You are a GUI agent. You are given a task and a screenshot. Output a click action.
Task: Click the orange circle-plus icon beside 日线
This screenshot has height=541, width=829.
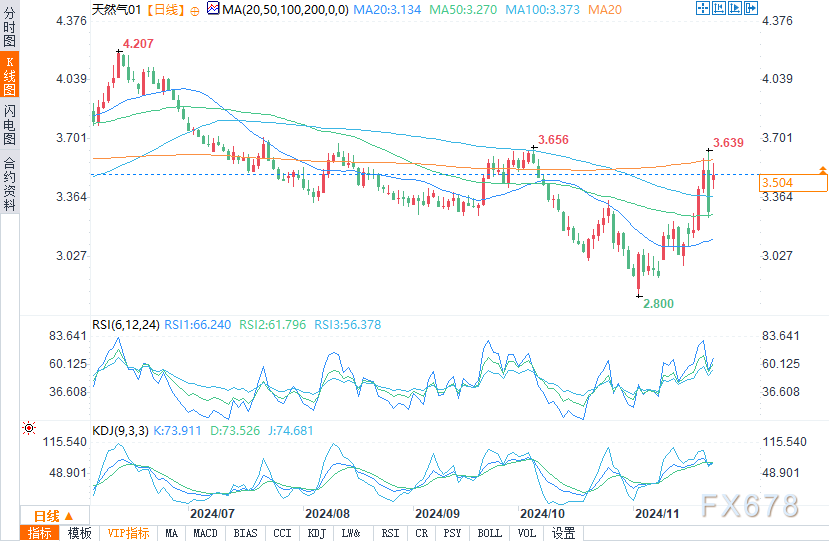(195, 11)
